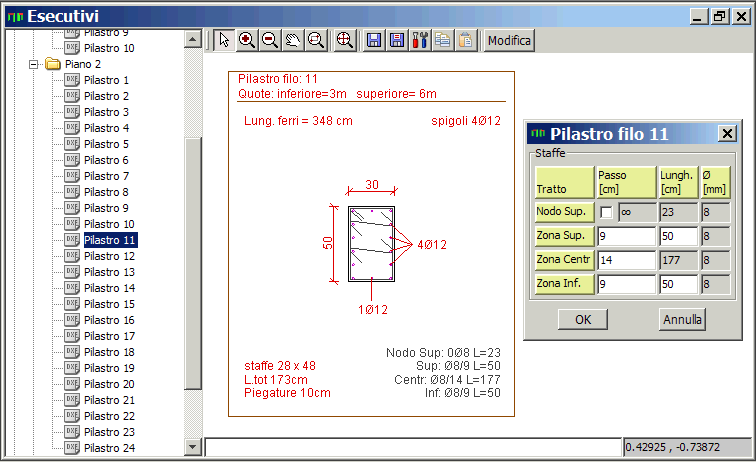The image size is (756, 462).
Task: Close the Pilastro filo 11 dialog
Action: (x=728, y=134)
